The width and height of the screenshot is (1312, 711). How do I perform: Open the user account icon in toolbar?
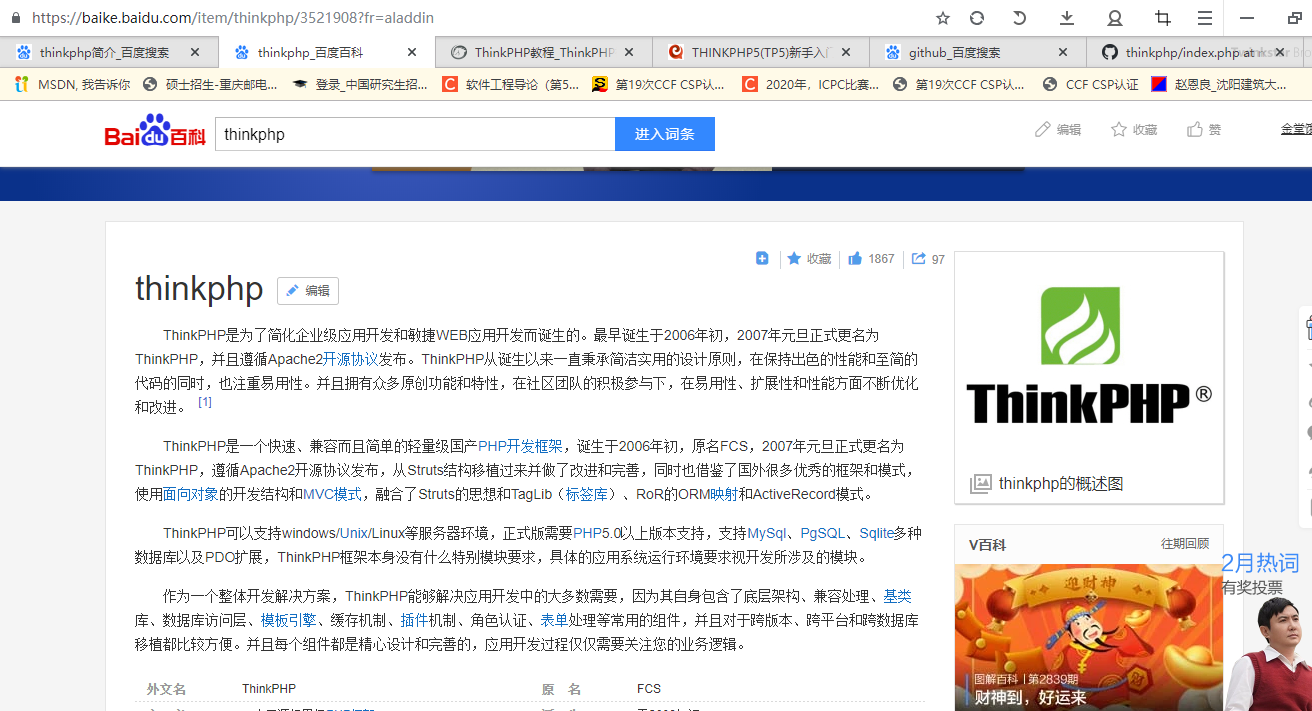(x=1114, y=18)
